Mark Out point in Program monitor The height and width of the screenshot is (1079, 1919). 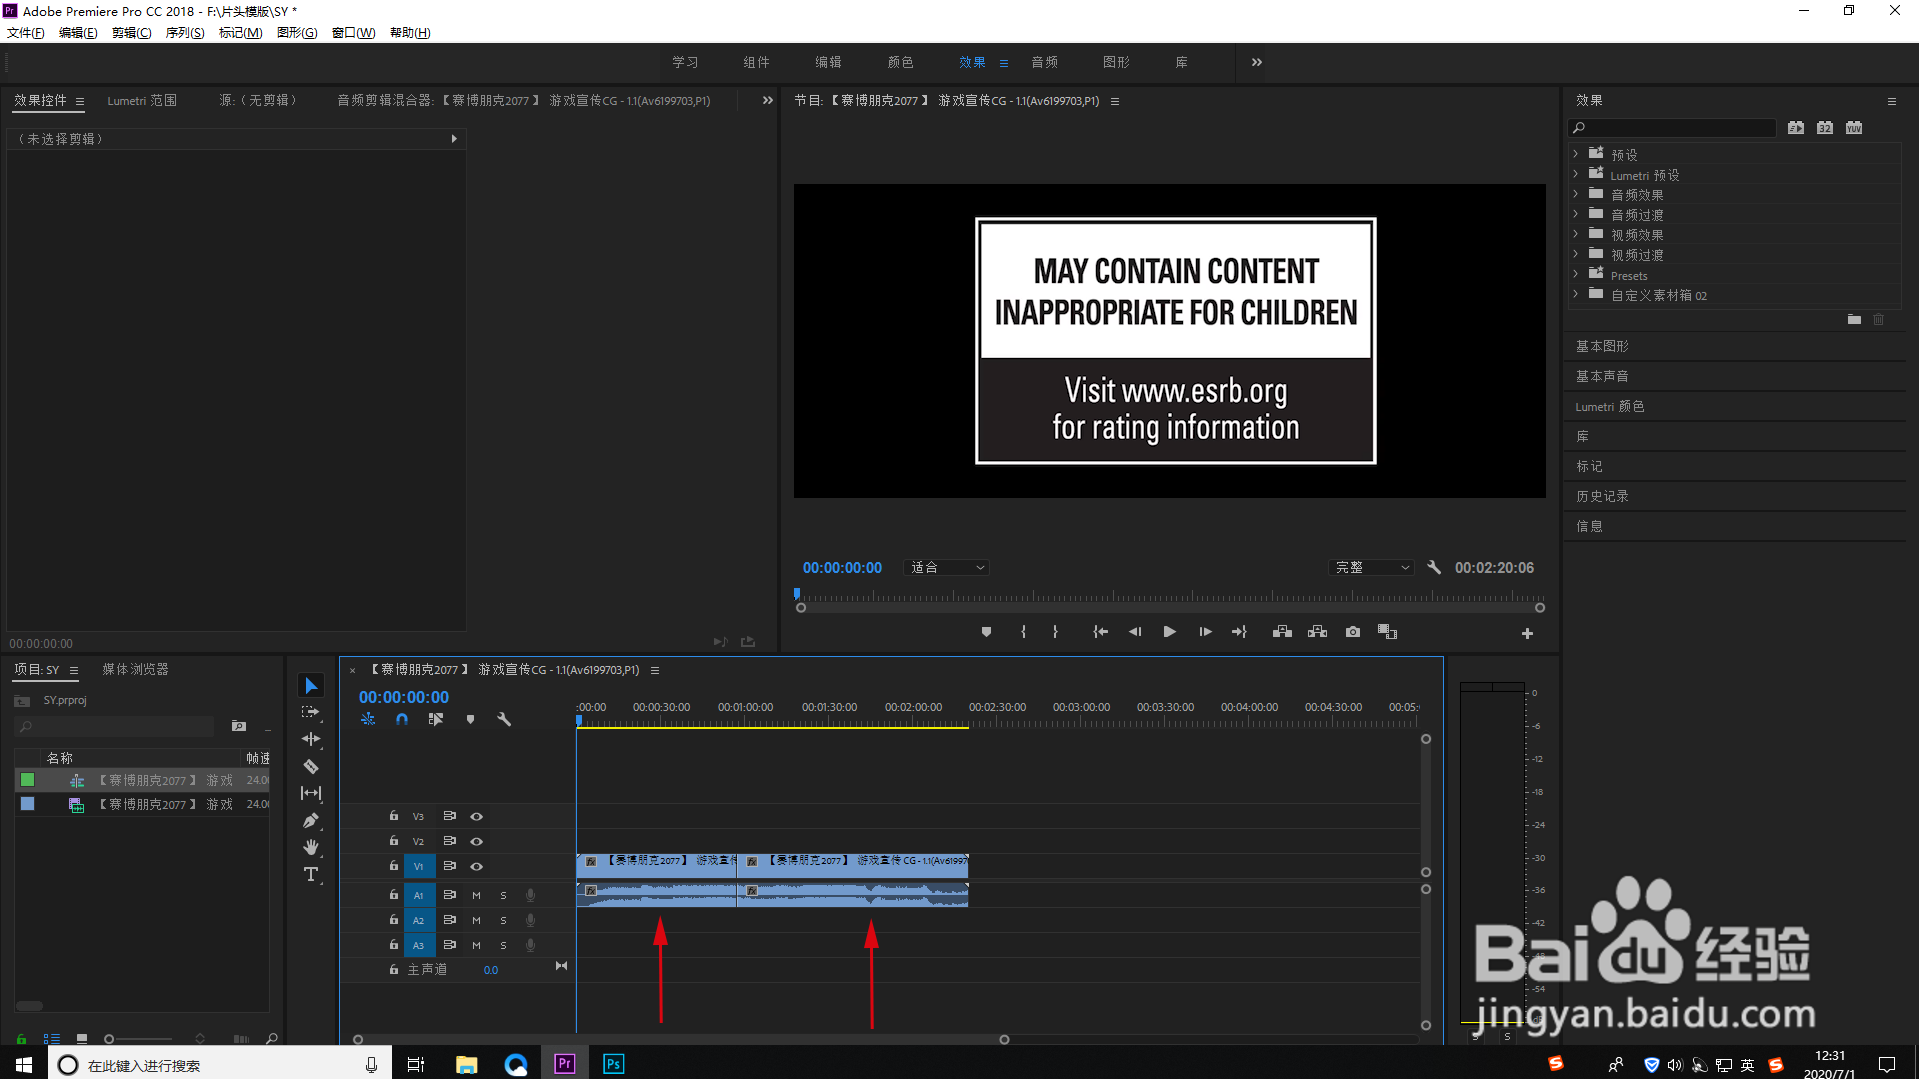[x=1055, y=632]
